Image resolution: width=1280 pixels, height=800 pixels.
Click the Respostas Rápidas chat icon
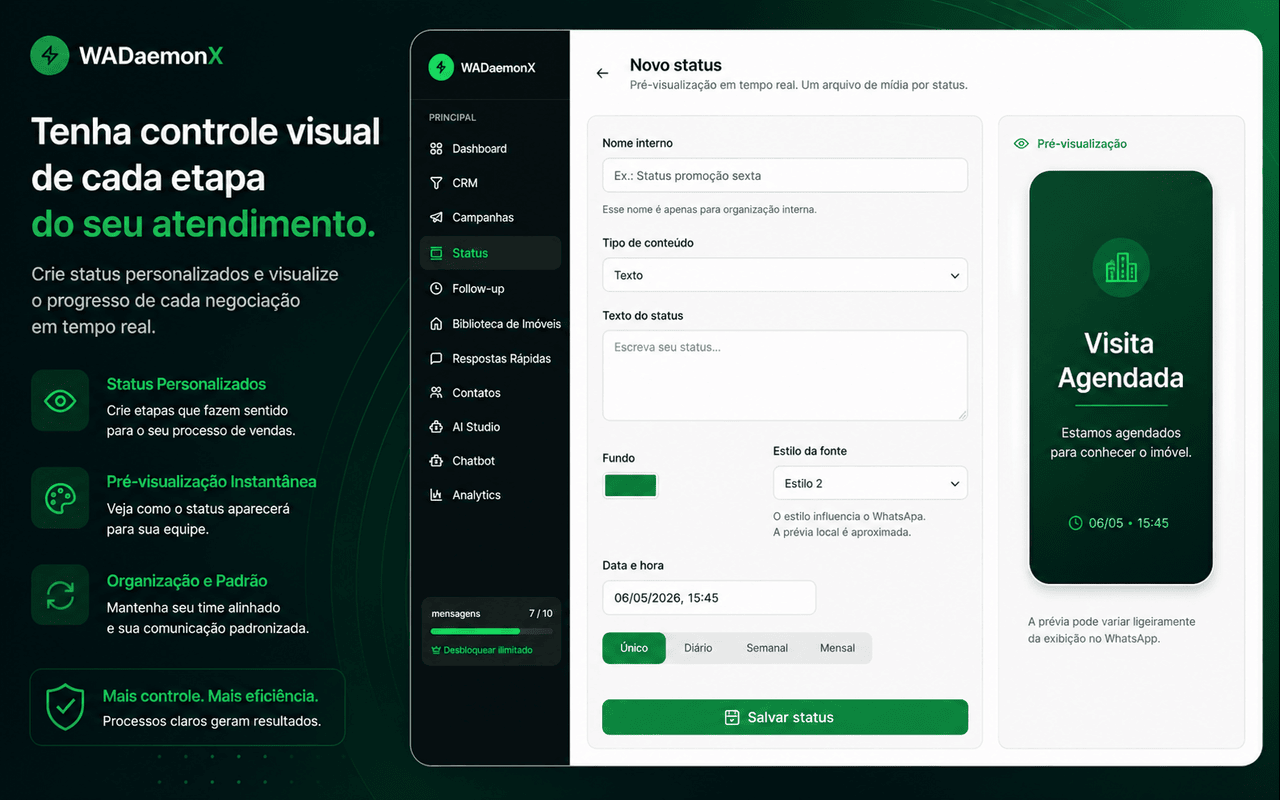[x=436, y=359]
